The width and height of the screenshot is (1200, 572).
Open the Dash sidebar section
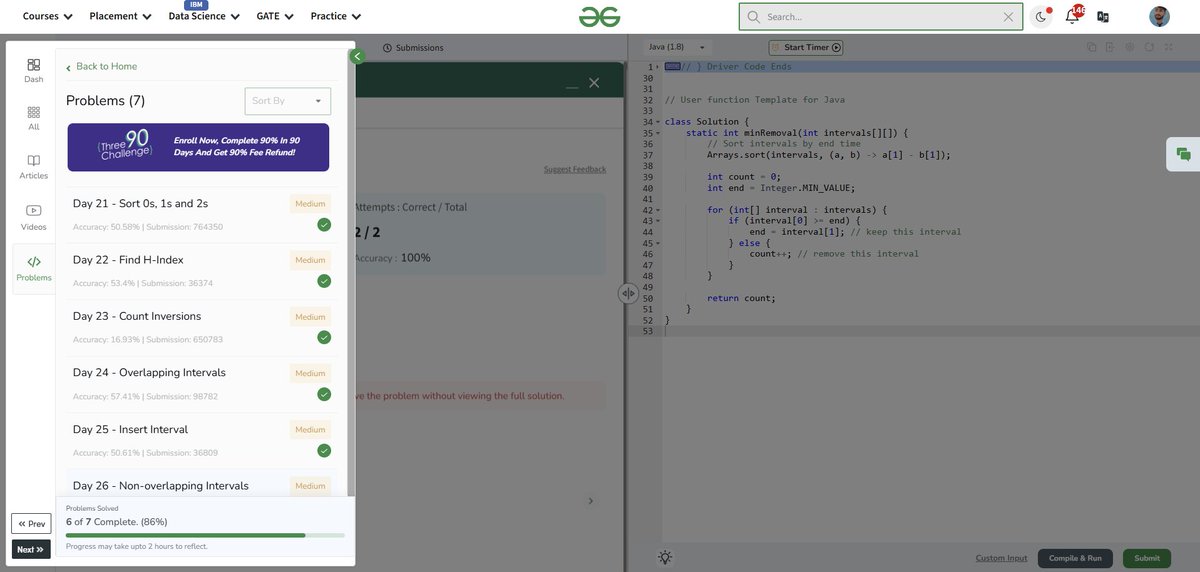pos(33,70)
